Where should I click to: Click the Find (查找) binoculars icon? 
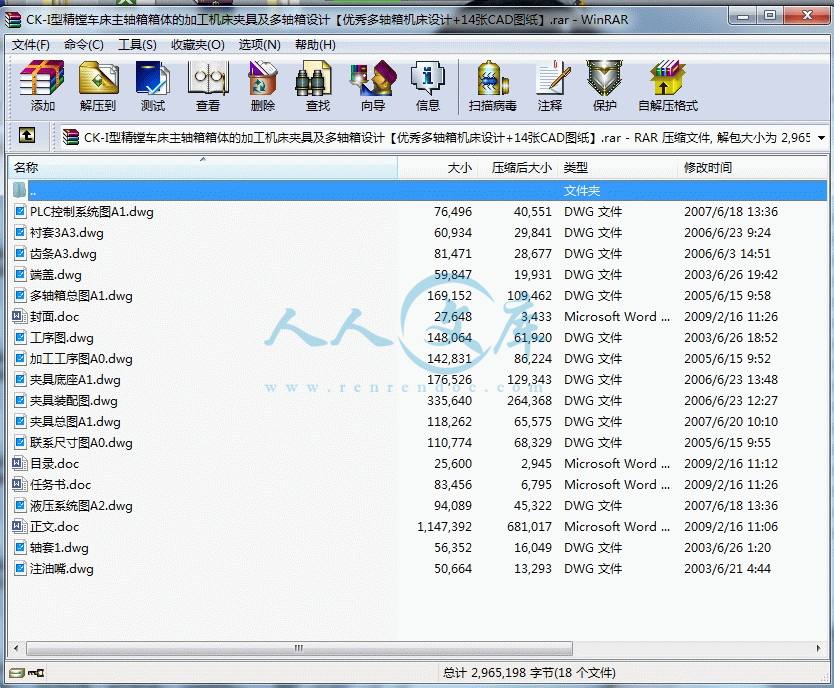click(318, 86)
